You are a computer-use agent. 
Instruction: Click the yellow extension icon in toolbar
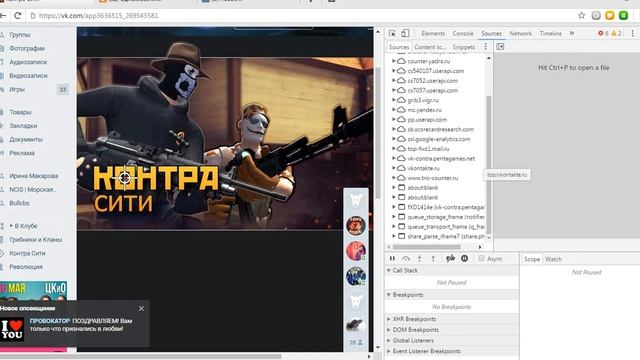click(x=610, y=16)
